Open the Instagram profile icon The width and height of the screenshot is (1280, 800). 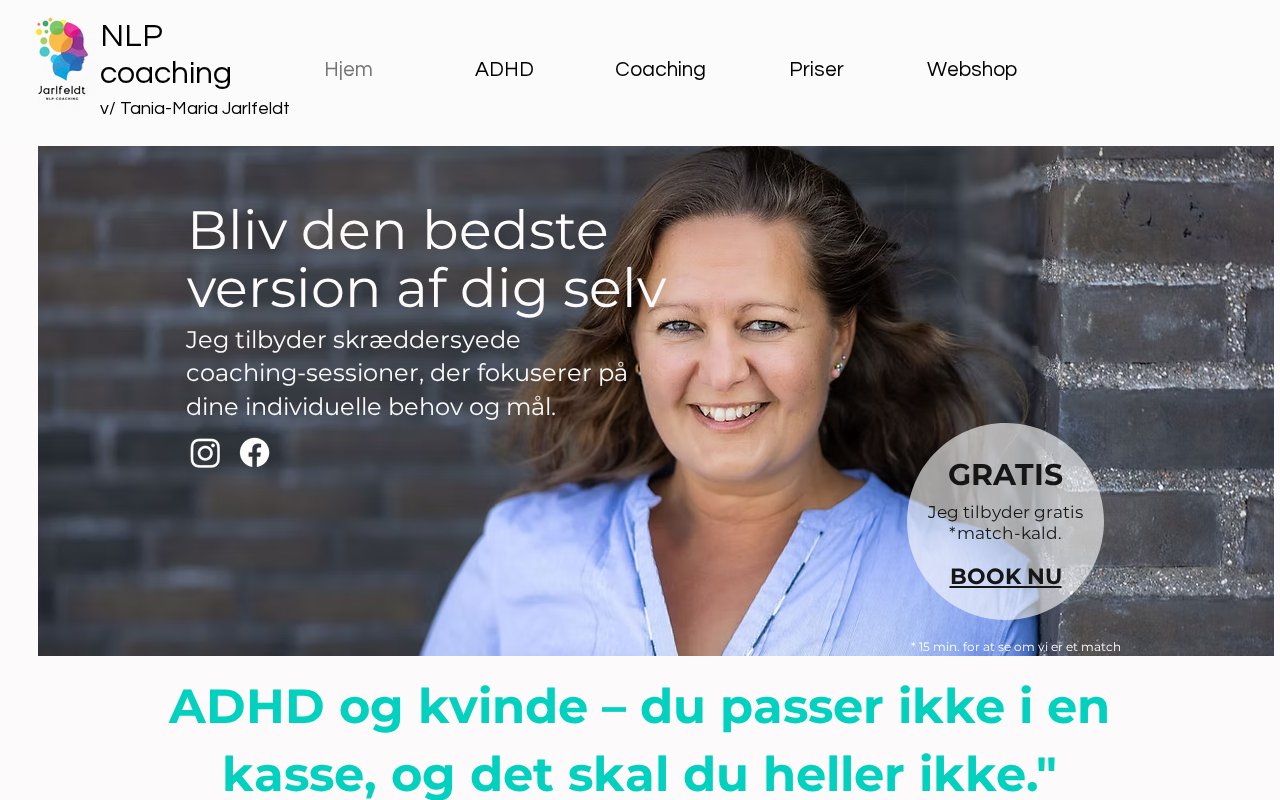point(205,453)
